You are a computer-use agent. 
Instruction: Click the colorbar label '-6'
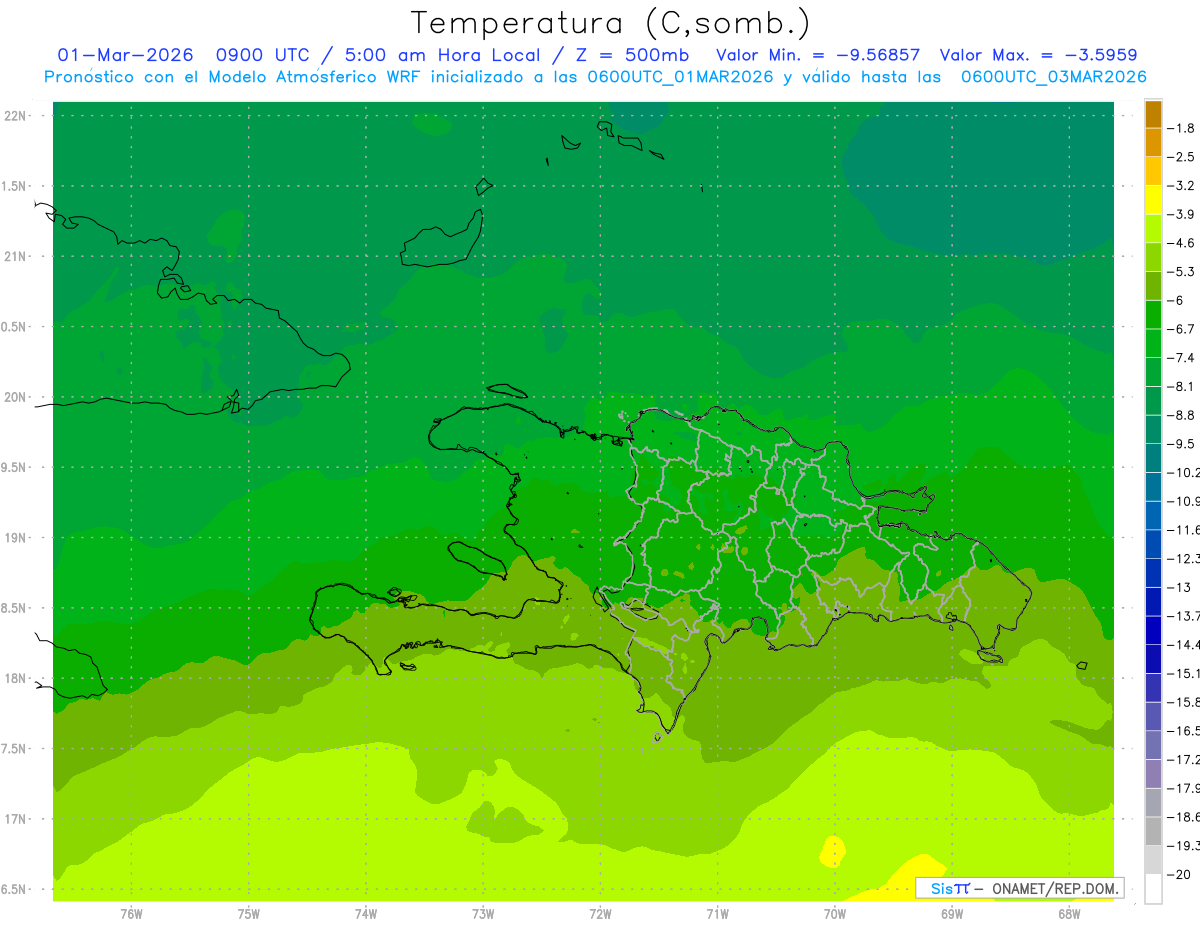pyautogui.click(x=1177, y=300)
